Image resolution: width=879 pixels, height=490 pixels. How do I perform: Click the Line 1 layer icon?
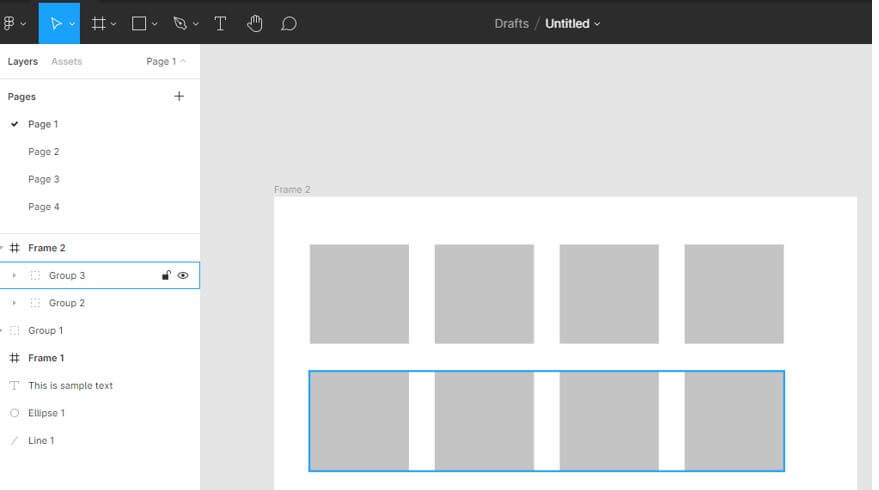pyautogui.click(x=15, y=440)
